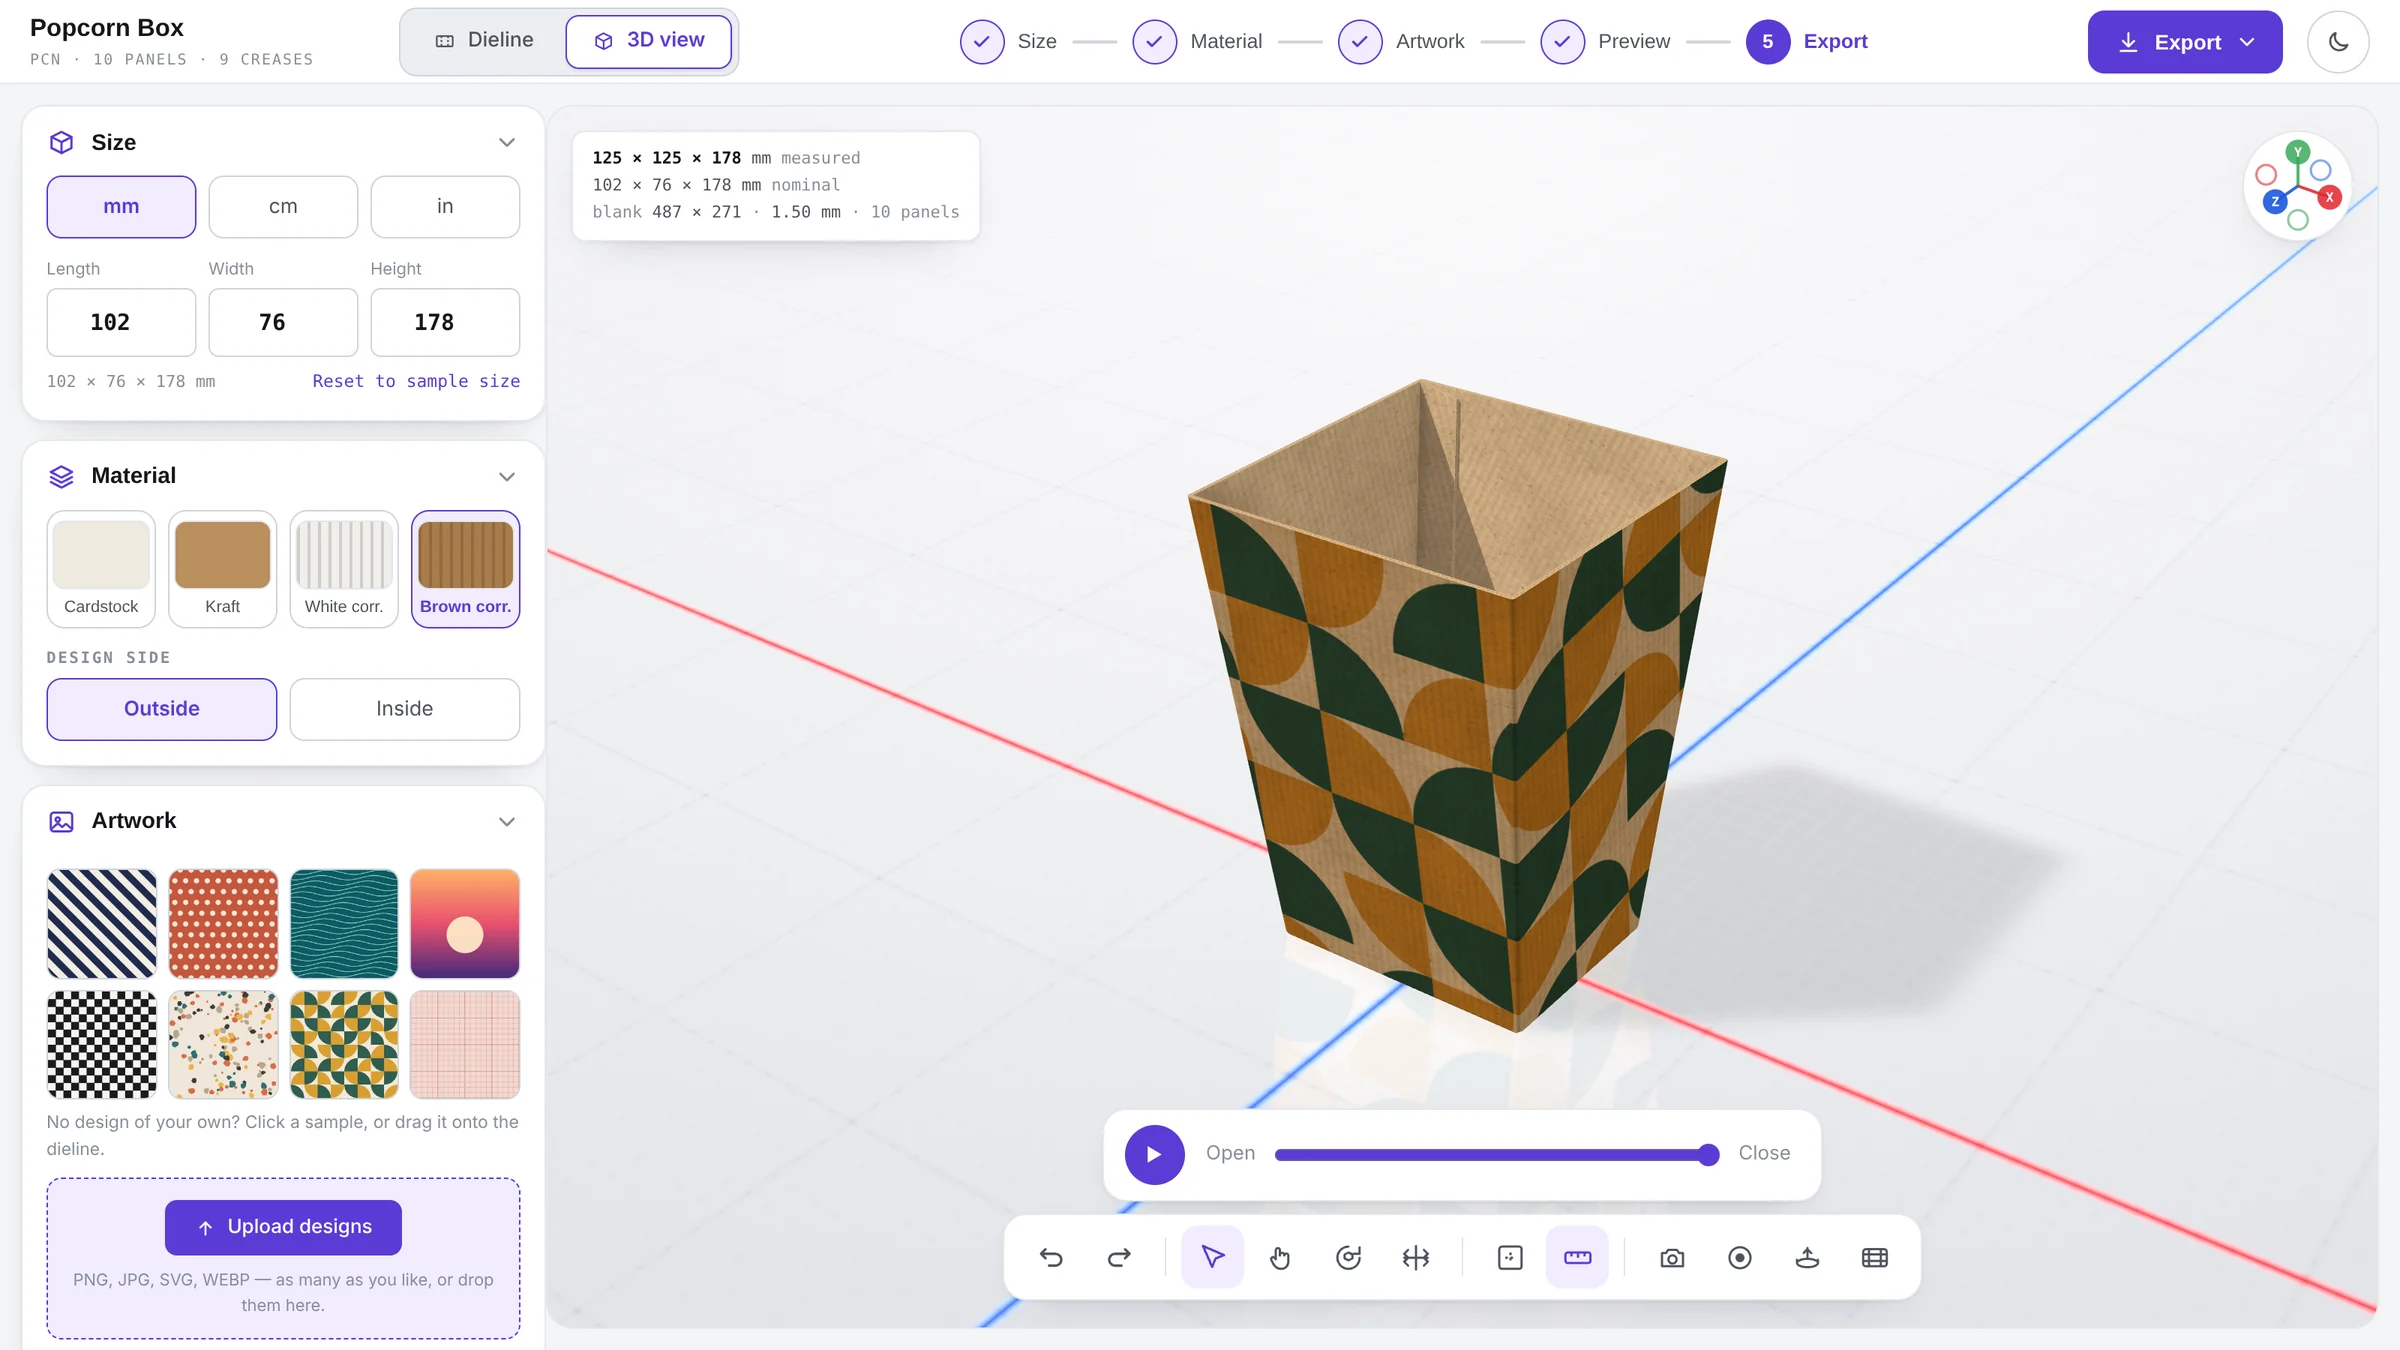Click the Length input field

coord(121,322)
